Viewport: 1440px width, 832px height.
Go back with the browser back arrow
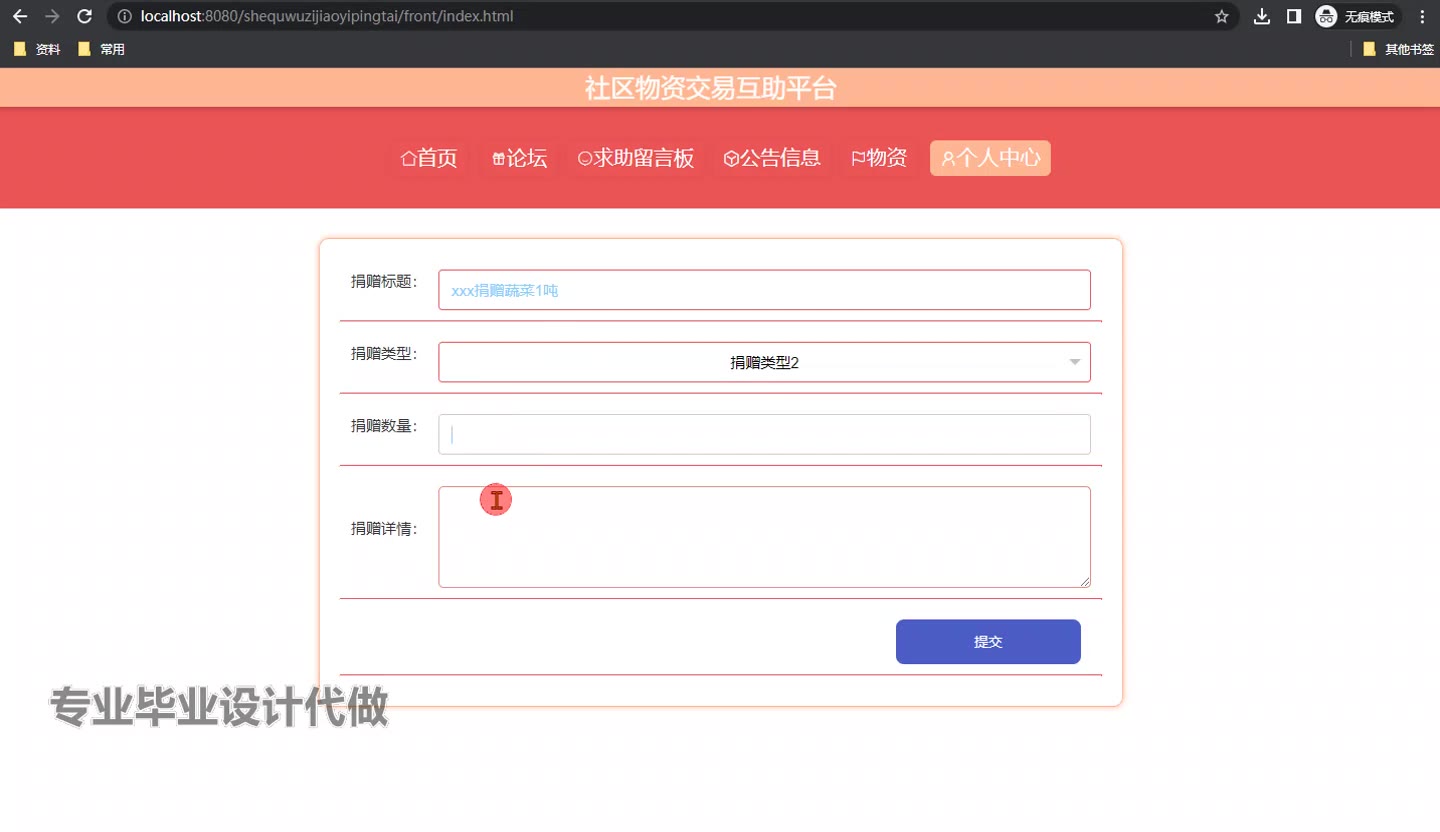click(20, 16)
